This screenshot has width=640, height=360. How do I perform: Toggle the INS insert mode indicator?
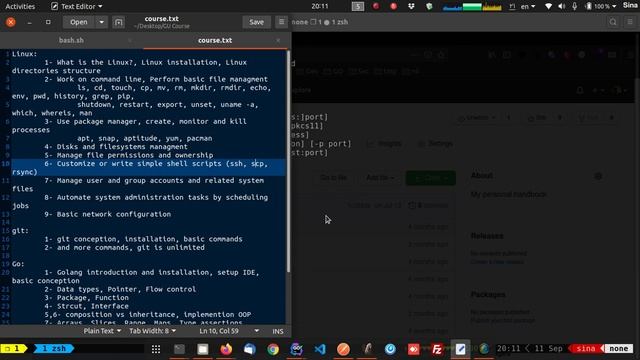[278, 331]
